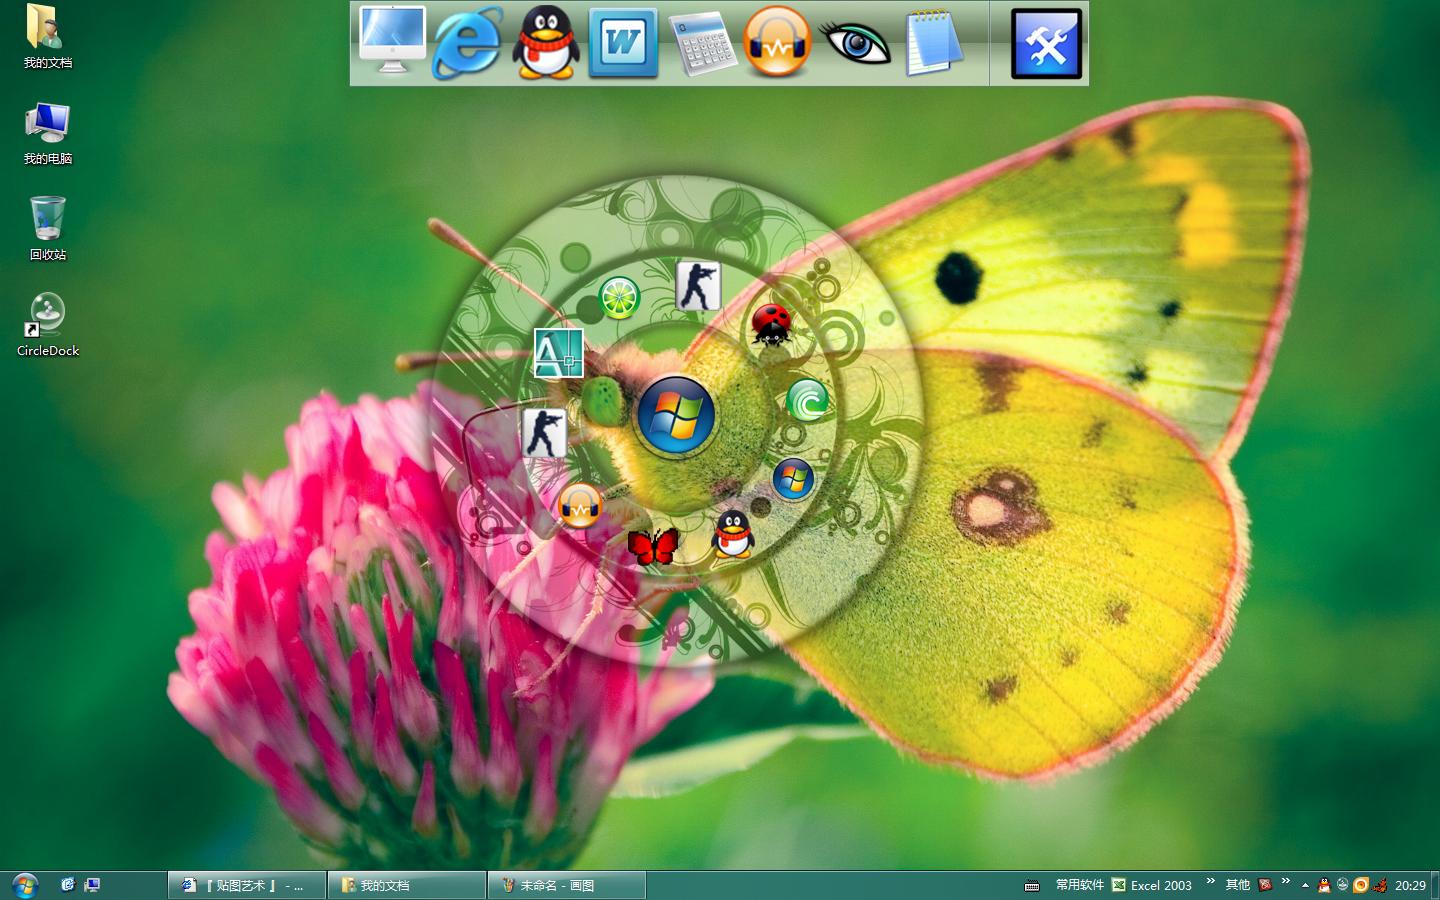Show hidden tray icons arrow
This screenshot has height=900, width=1440.
(1305, 886)
